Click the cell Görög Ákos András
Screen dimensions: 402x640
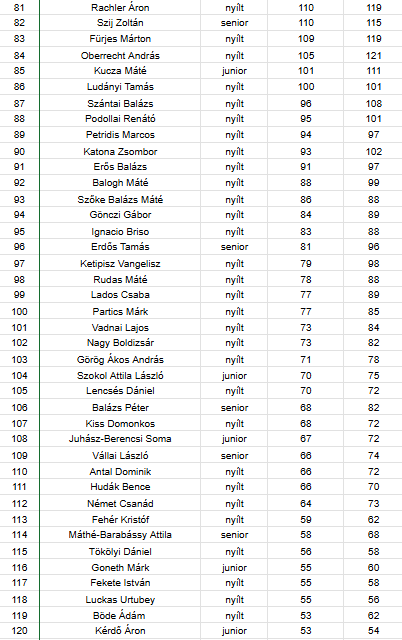[120, 360]
